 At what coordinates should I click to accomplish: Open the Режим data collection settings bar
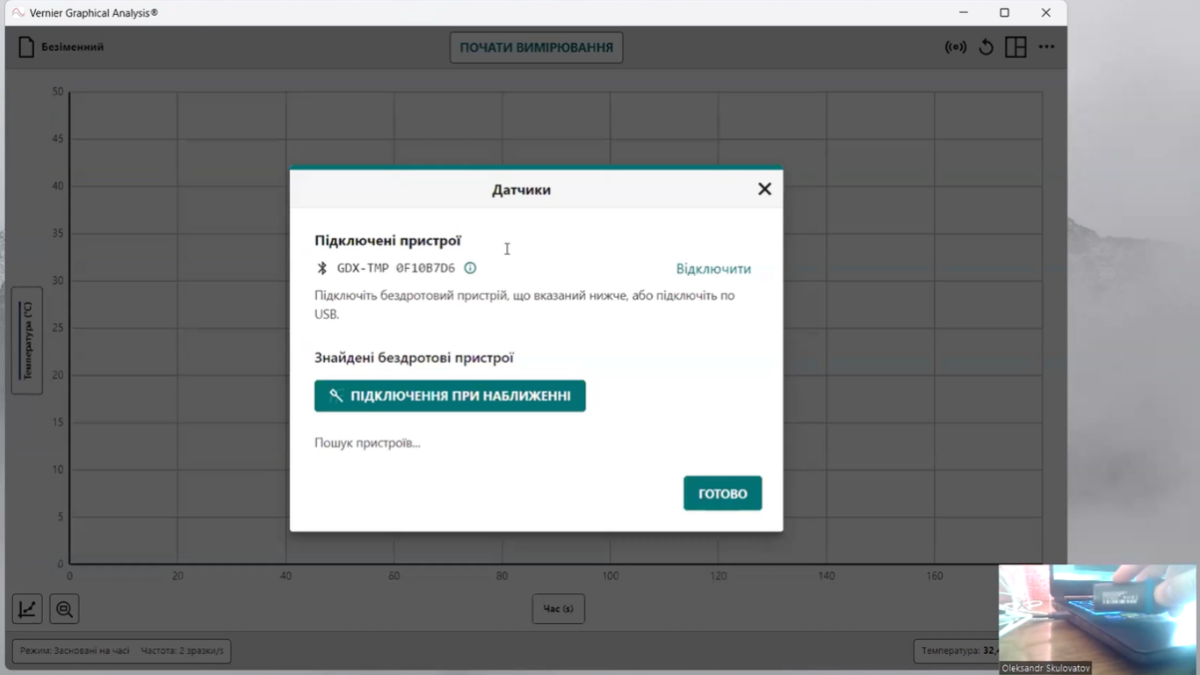121,651
